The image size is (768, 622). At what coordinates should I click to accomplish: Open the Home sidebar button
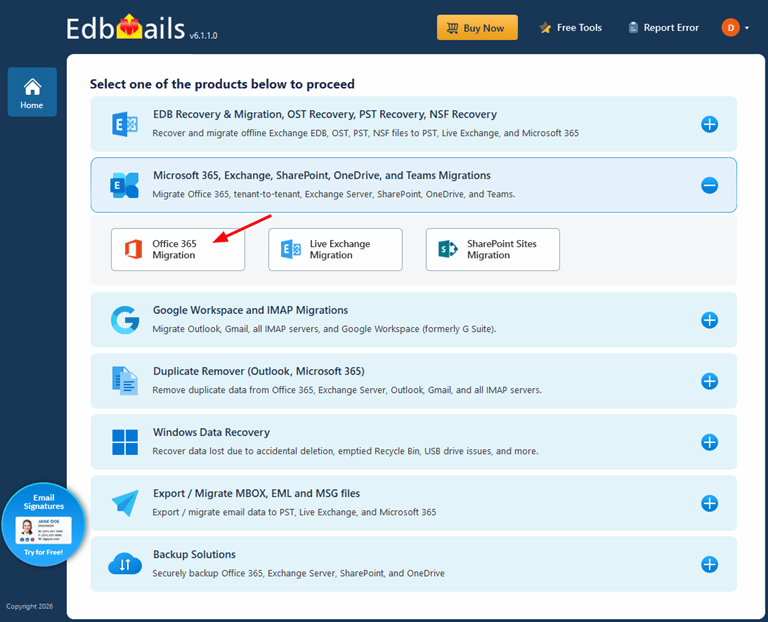[32, 92]
